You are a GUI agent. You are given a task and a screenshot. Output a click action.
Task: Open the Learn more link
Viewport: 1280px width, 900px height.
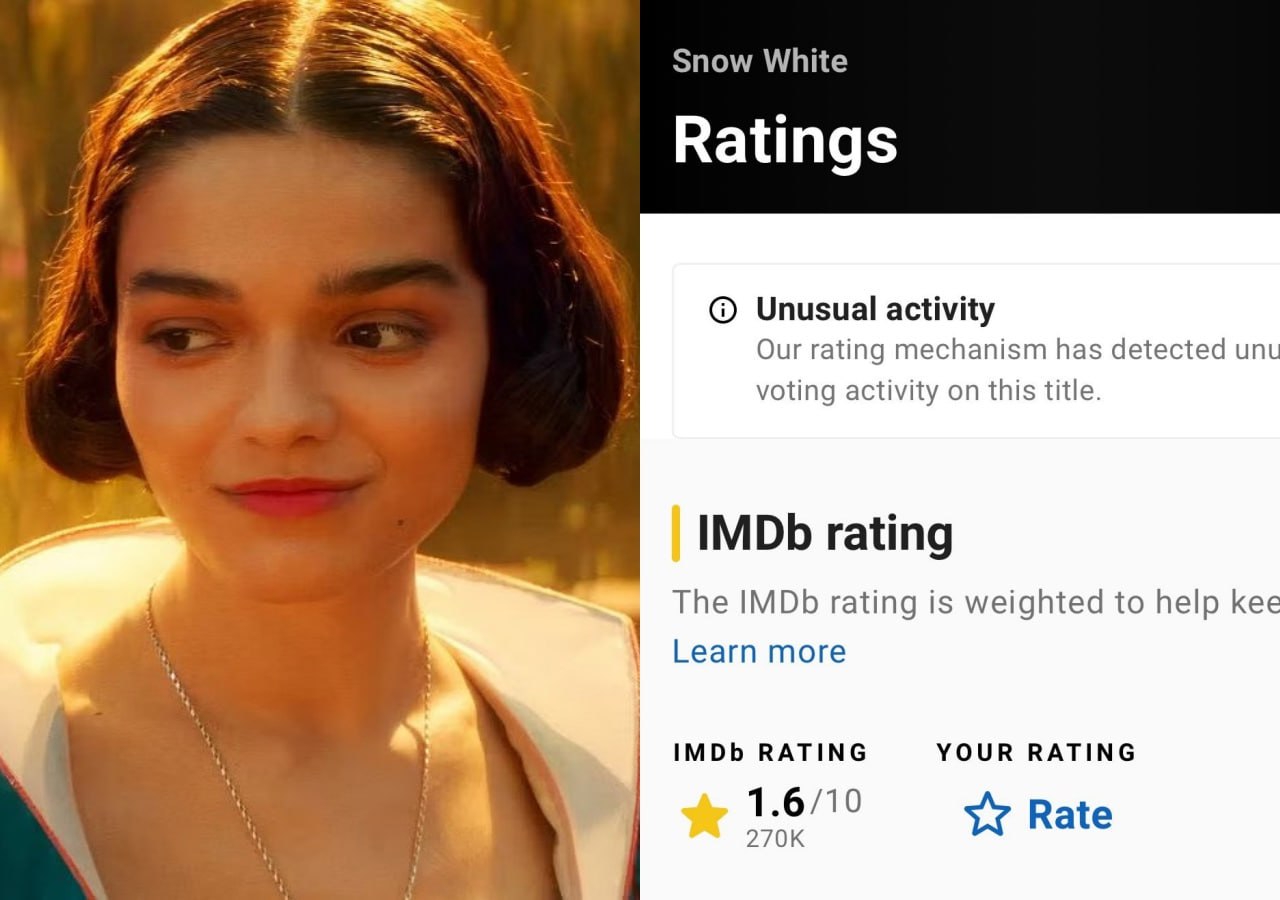759,651
